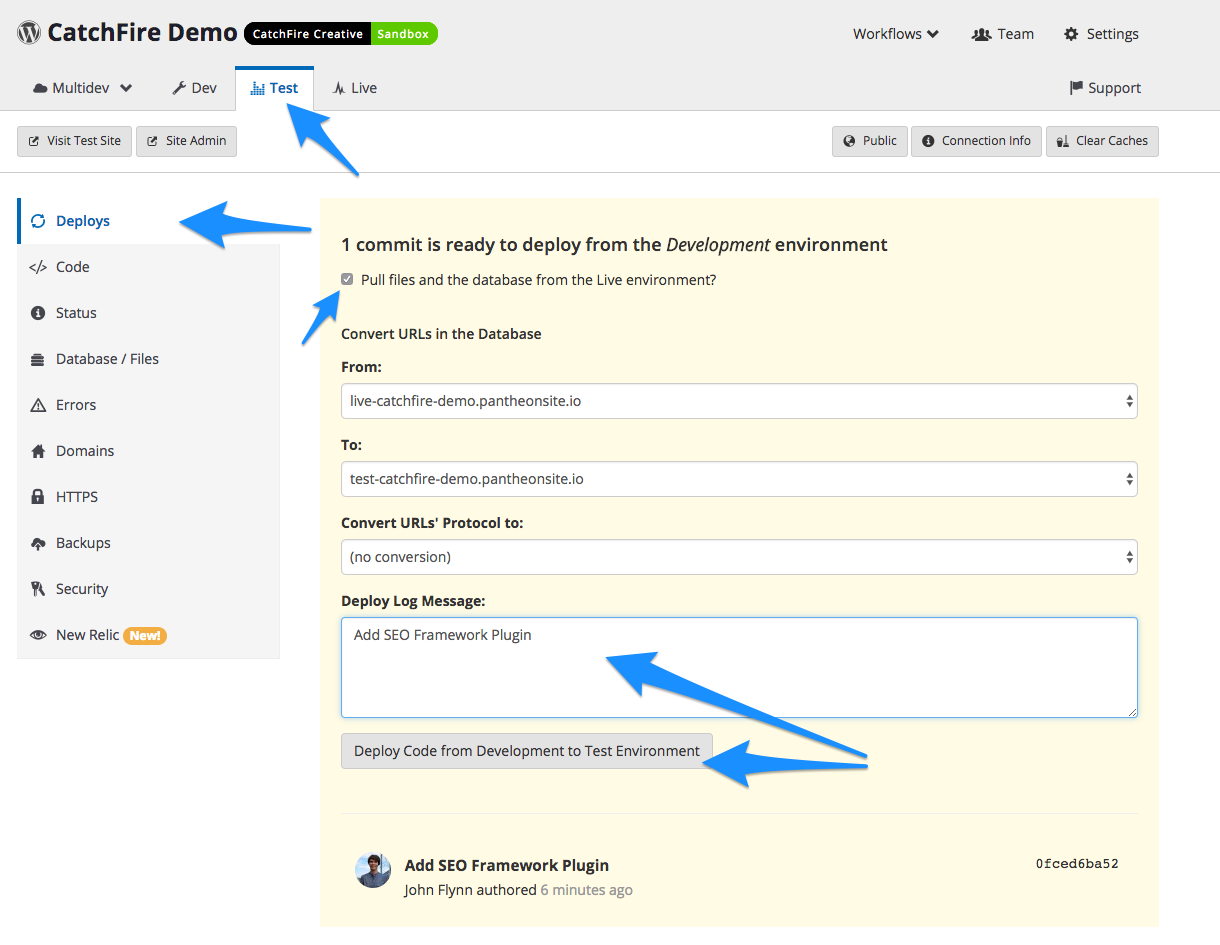Click the Backups cloud upload icon
This screenshot has height=945, width=1220.
(38, 543)
